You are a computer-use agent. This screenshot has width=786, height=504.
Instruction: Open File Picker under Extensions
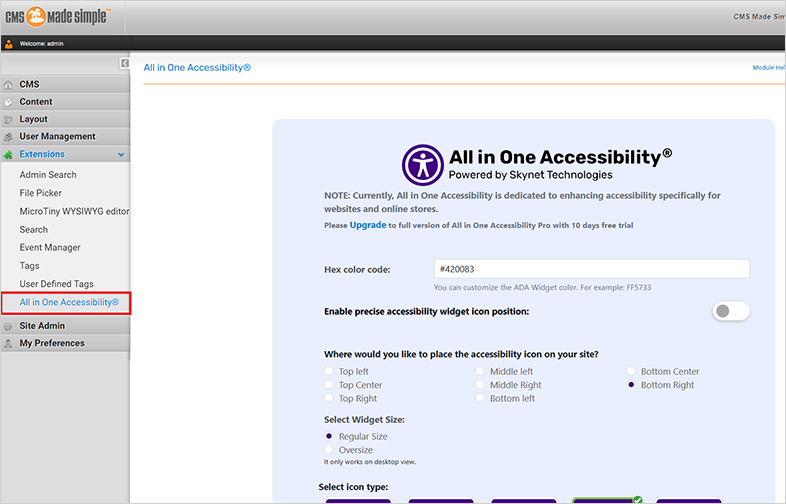click(x=41, y=193)
